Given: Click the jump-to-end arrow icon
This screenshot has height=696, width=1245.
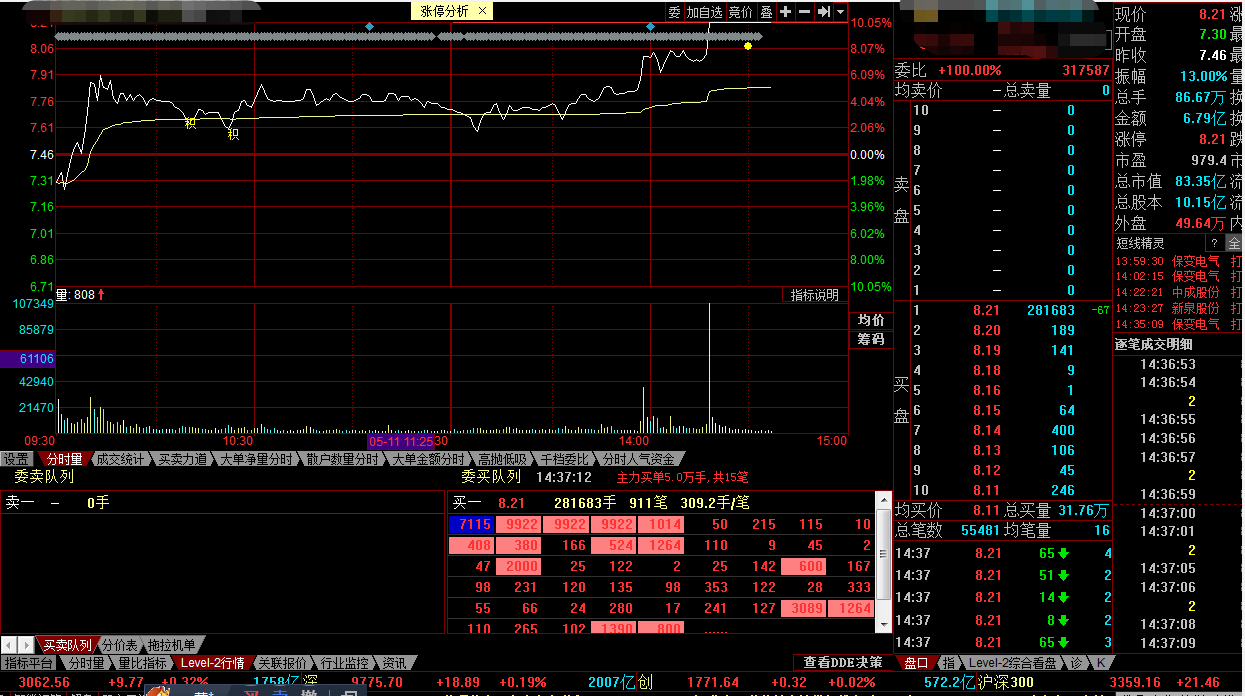Looking at the screenshot, I should pos(823,11).
